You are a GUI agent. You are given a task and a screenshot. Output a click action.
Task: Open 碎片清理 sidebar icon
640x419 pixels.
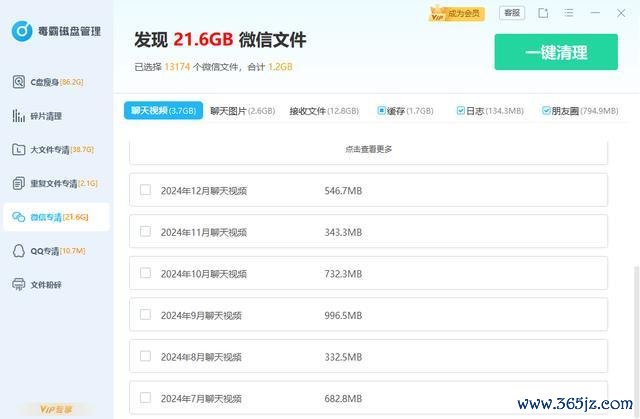(18, 116)
